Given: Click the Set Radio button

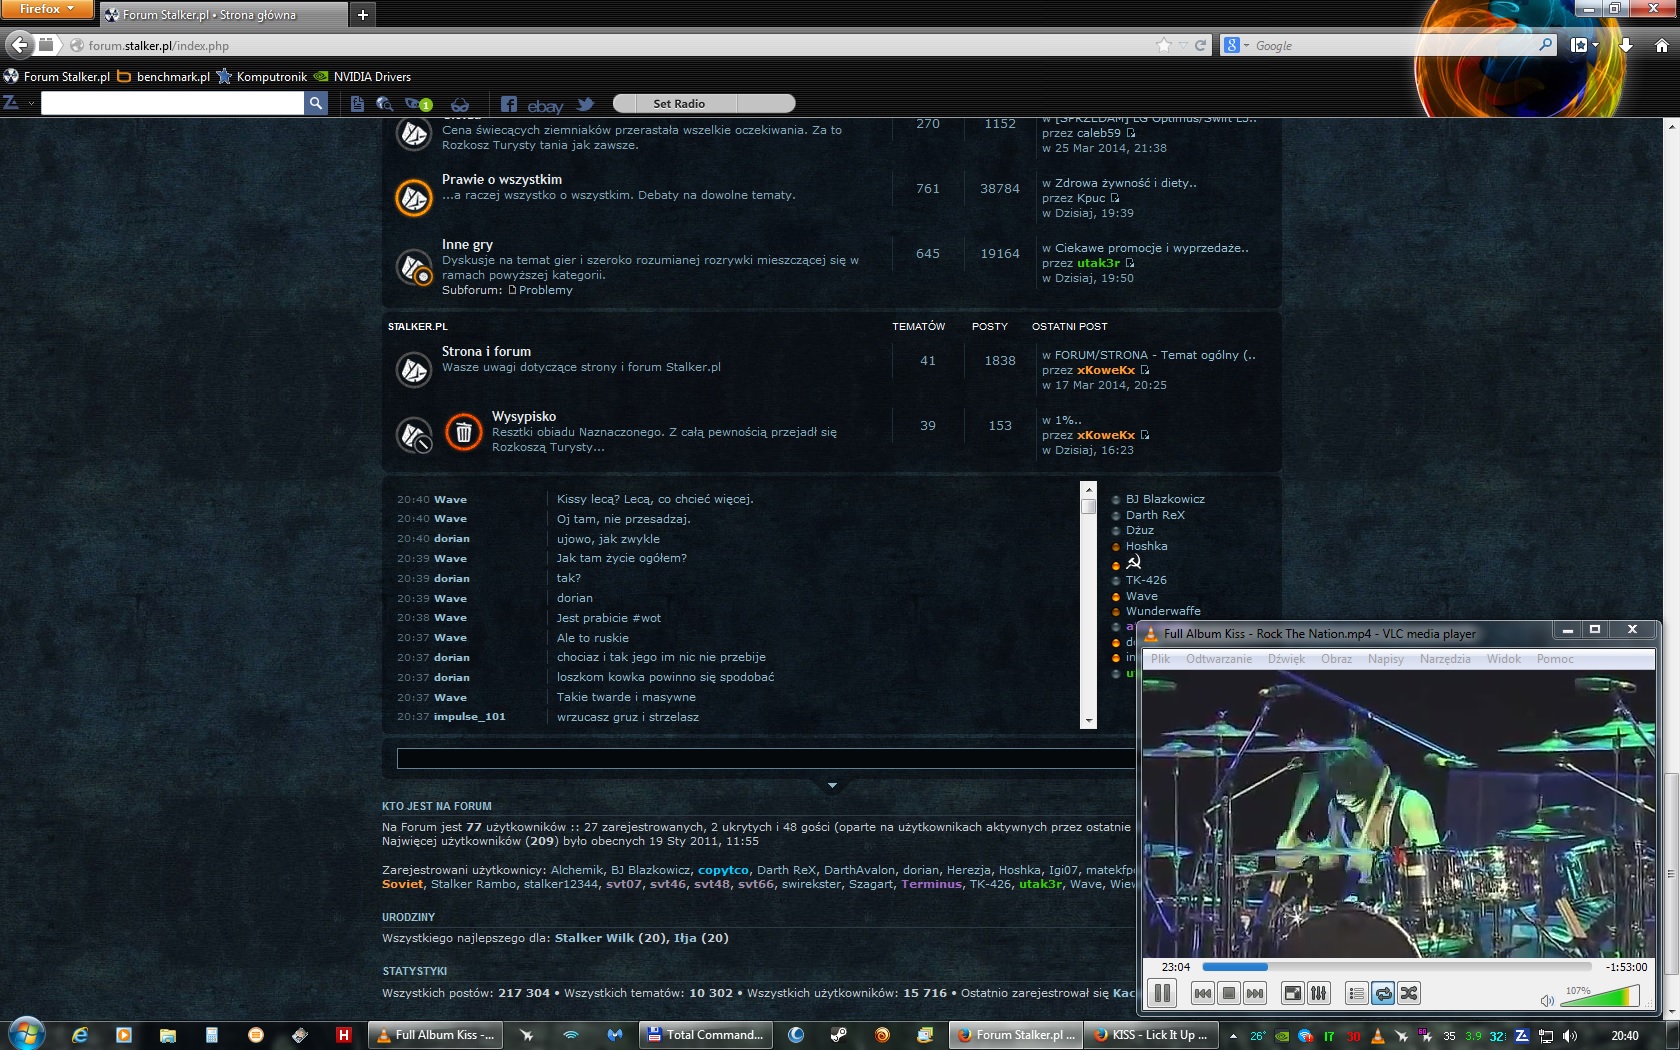Looking at the screenshot, I should pyautogui.click(x=704, y=103).
